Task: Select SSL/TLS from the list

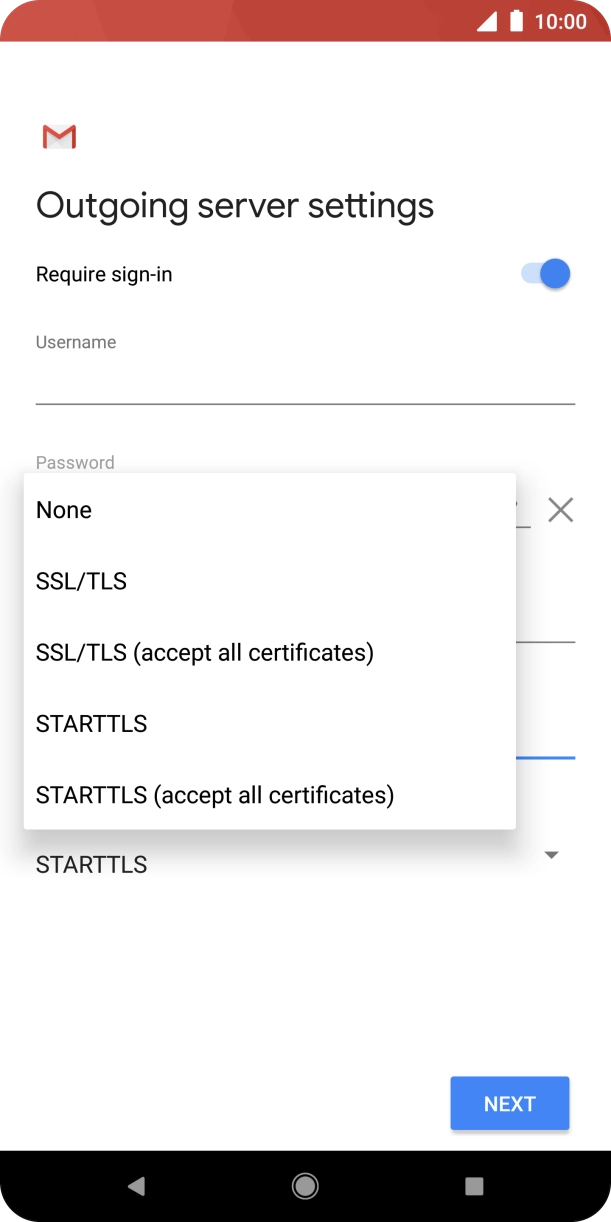Action: [81, 581]
